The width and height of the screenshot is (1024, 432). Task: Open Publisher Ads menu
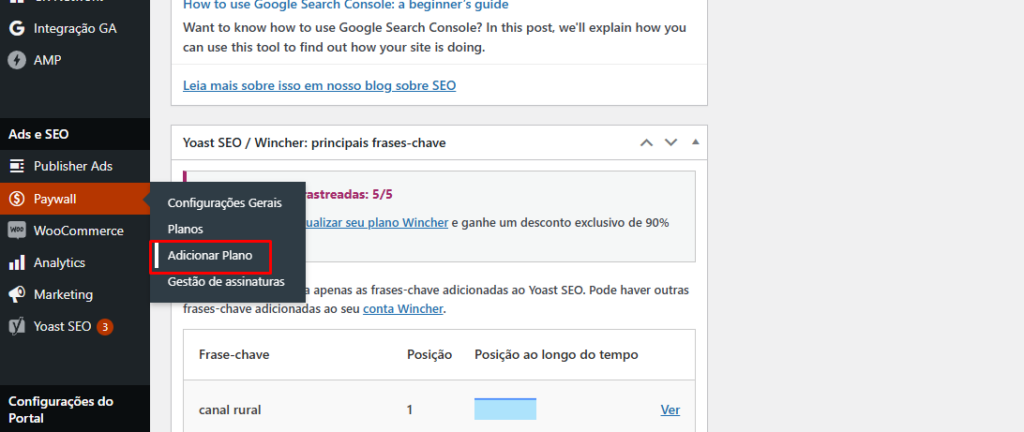point(75,166)
